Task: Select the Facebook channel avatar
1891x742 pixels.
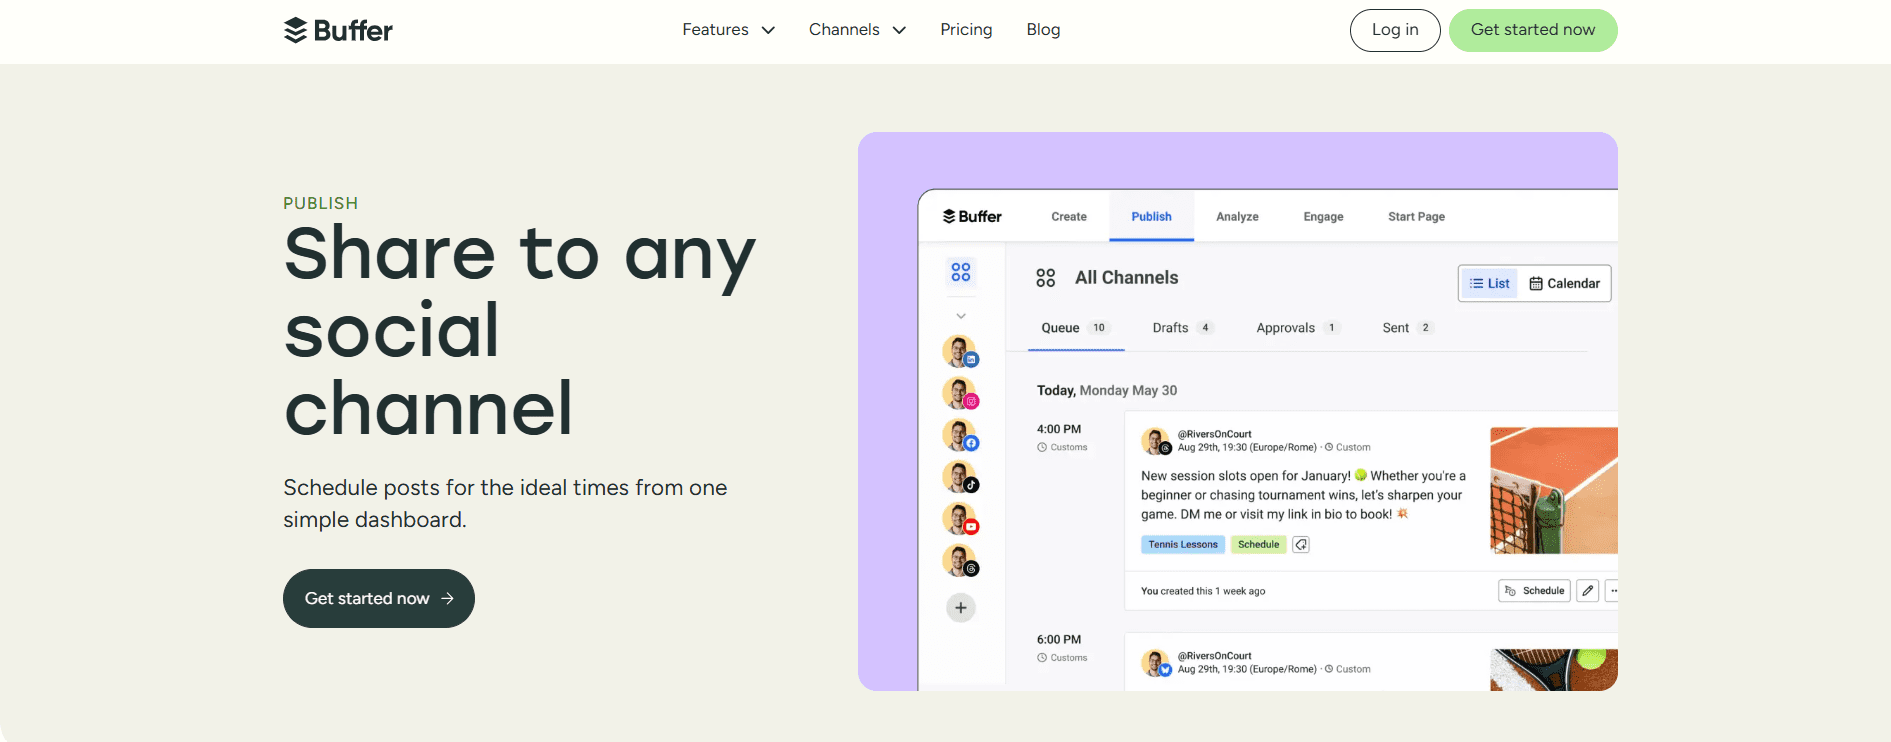Action: point(961,436)
